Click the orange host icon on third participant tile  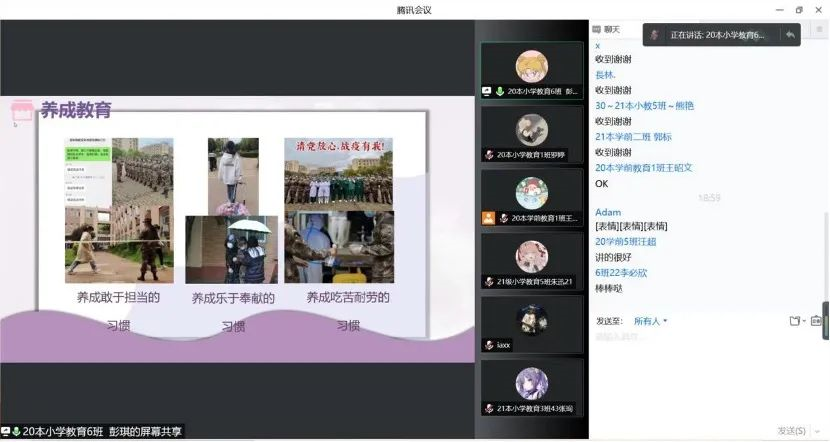[x=488, y=218]
